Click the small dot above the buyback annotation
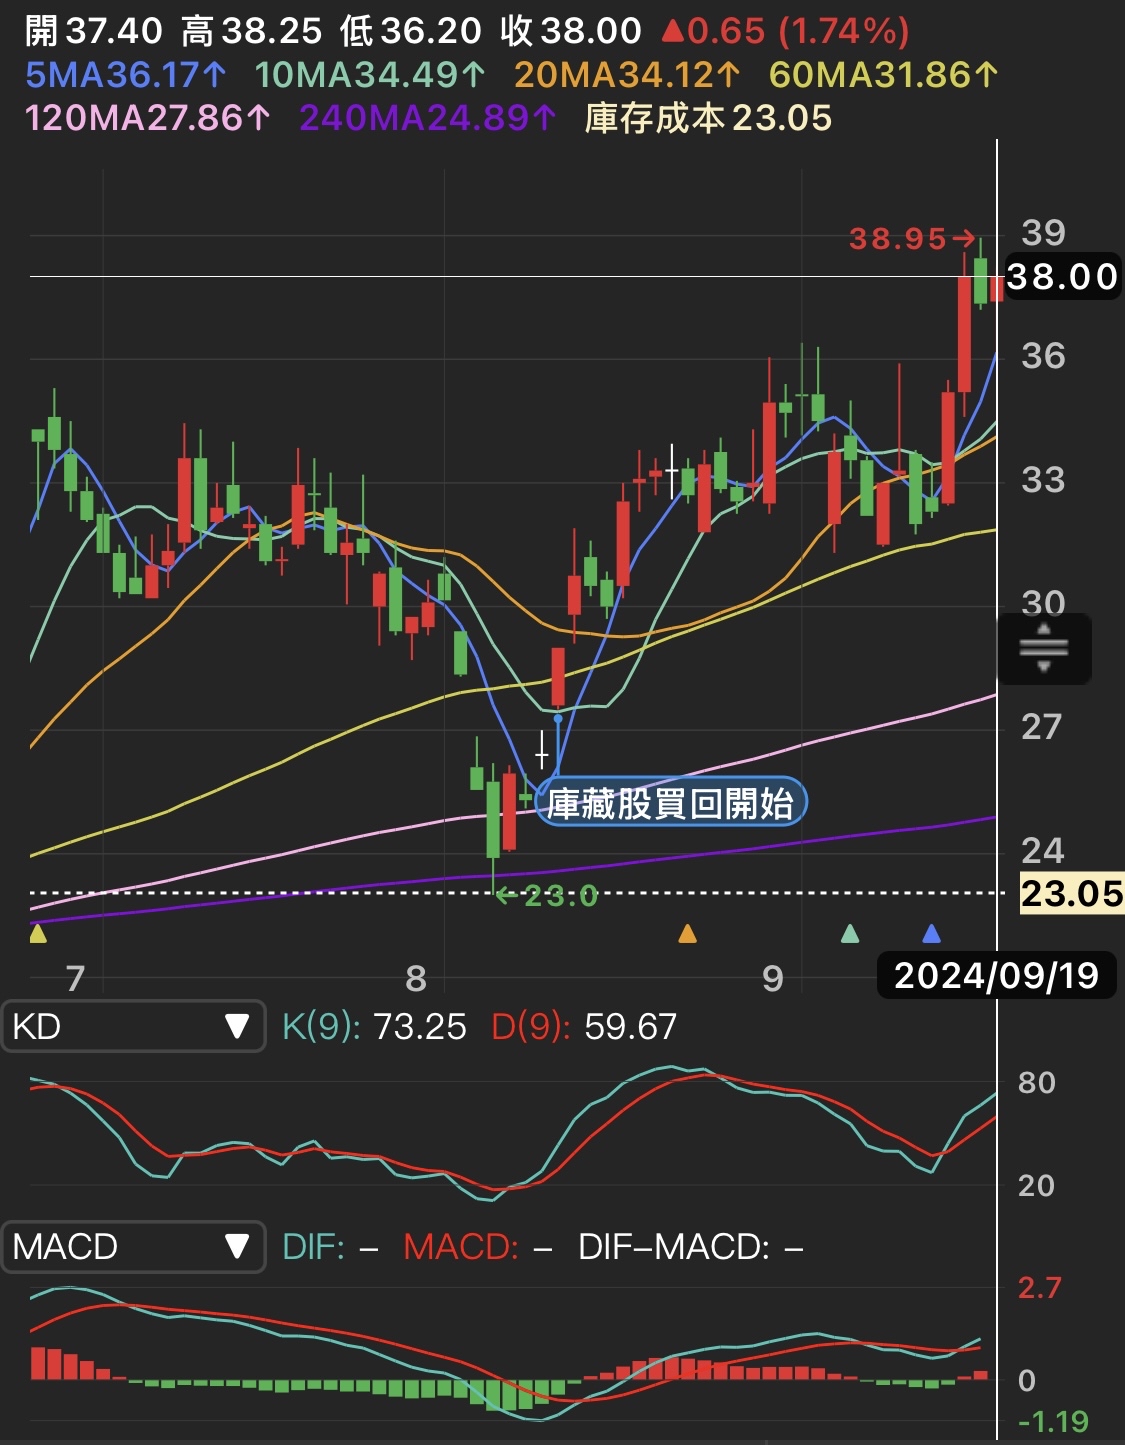The image size is (1125, 1445). [x=558, y=718]
